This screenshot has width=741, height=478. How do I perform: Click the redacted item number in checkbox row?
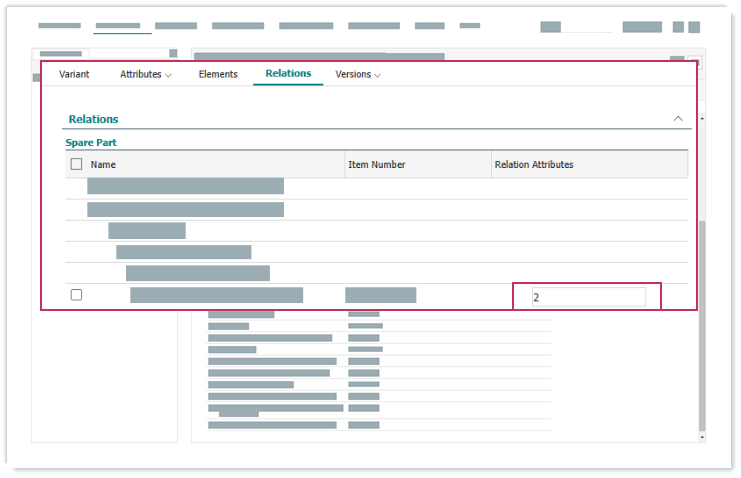(380, 295)
